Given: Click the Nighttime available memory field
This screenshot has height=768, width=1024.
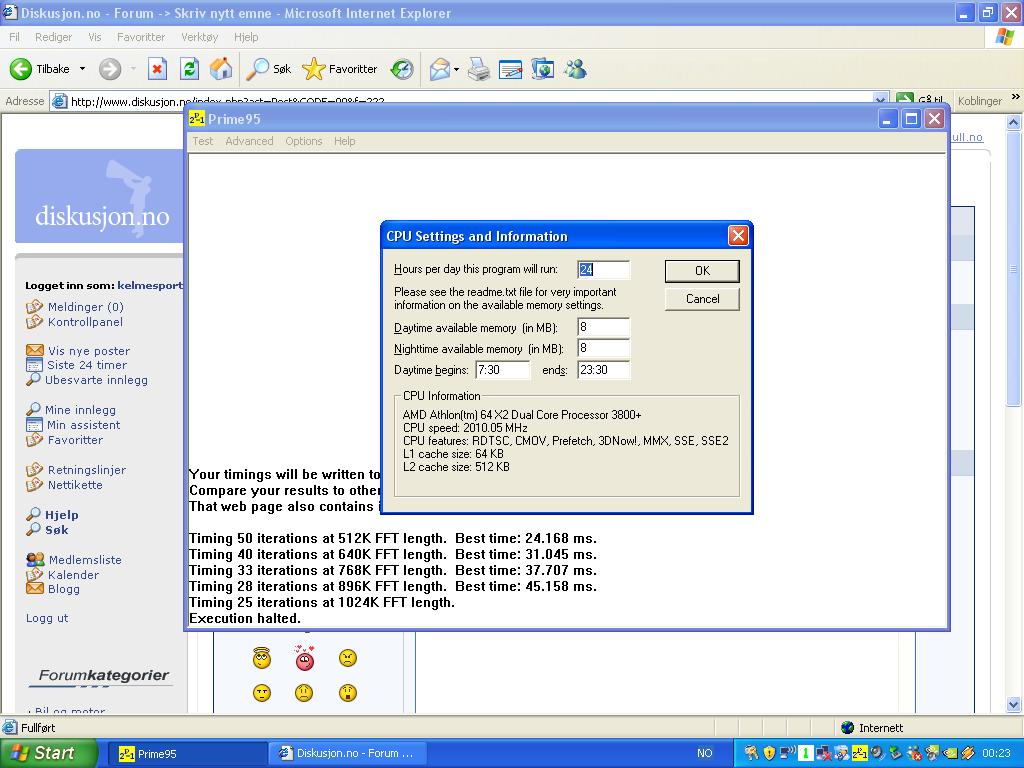Looking at the screenshot, I should [603, 348].
